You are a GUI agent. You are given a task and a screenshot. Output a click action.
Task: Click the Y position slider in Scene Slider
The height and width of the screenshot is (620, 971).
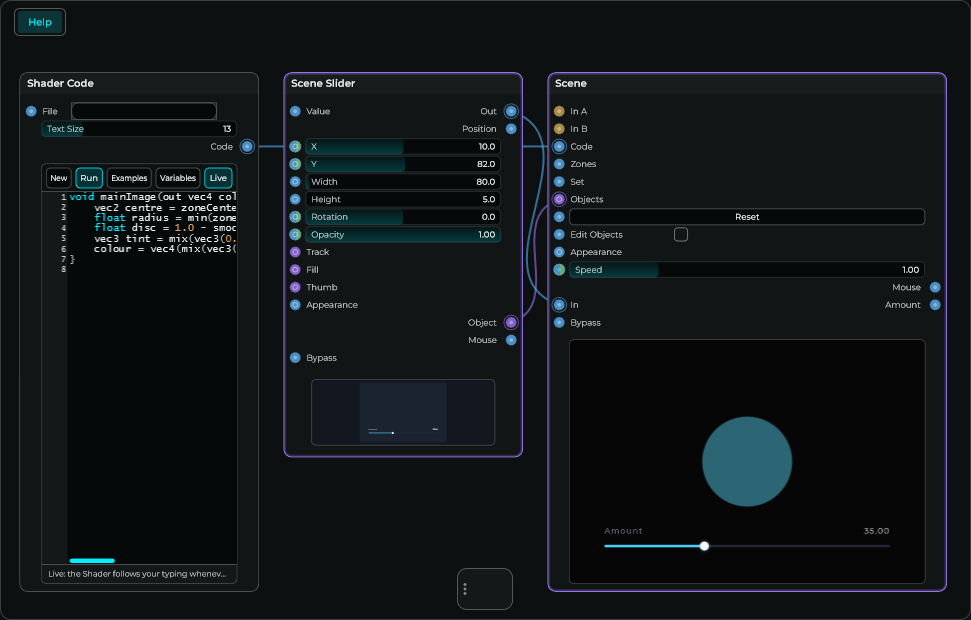403,164
